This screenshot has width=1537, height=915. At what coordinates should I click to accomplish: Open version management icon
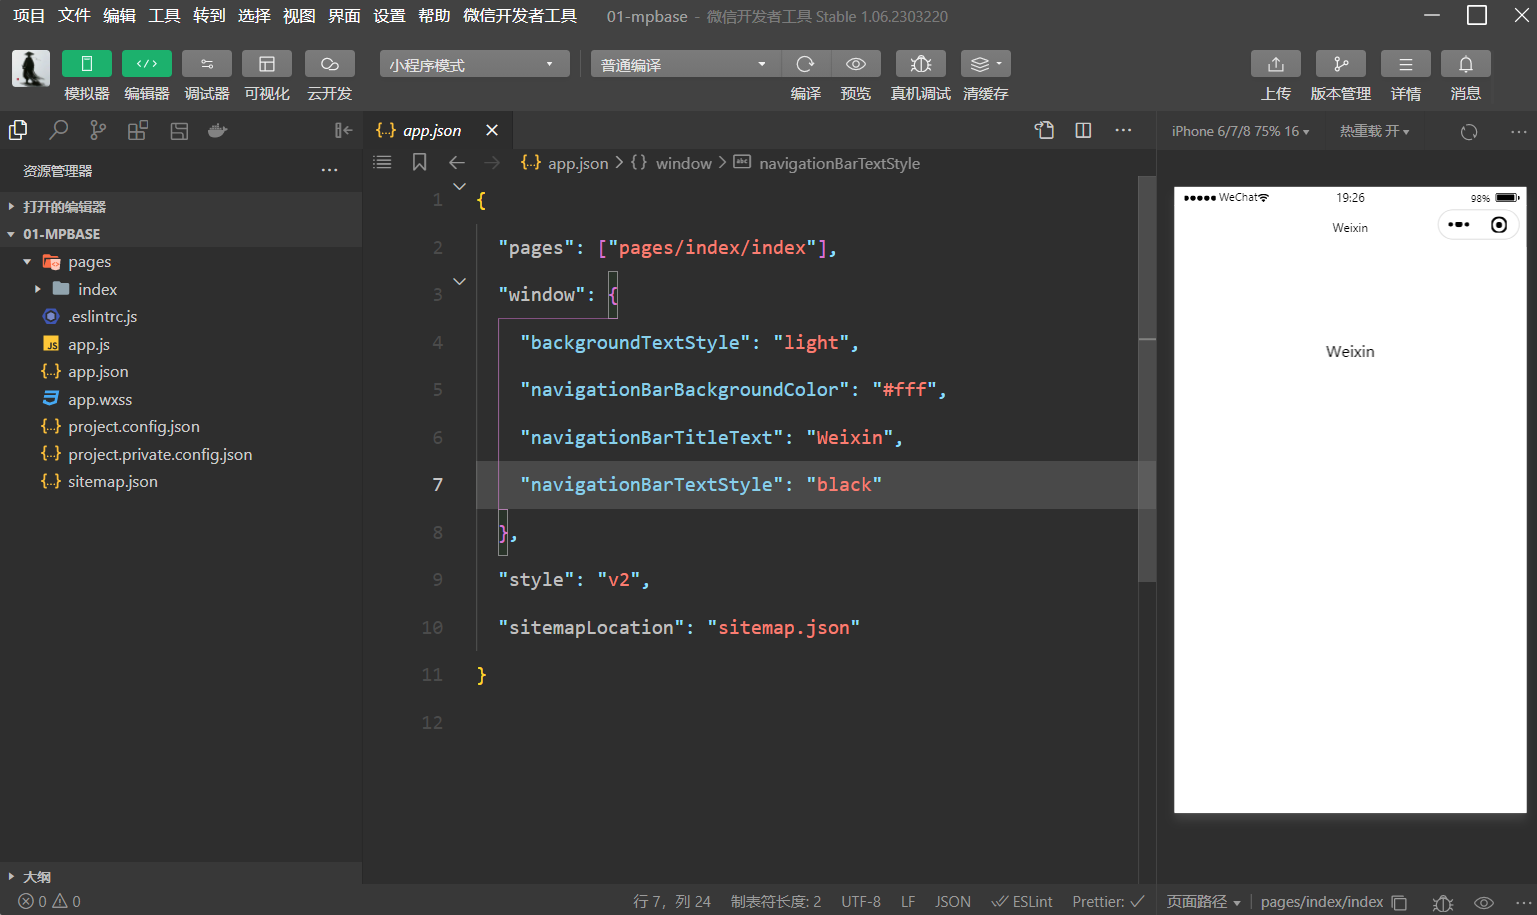(1340, 64)
